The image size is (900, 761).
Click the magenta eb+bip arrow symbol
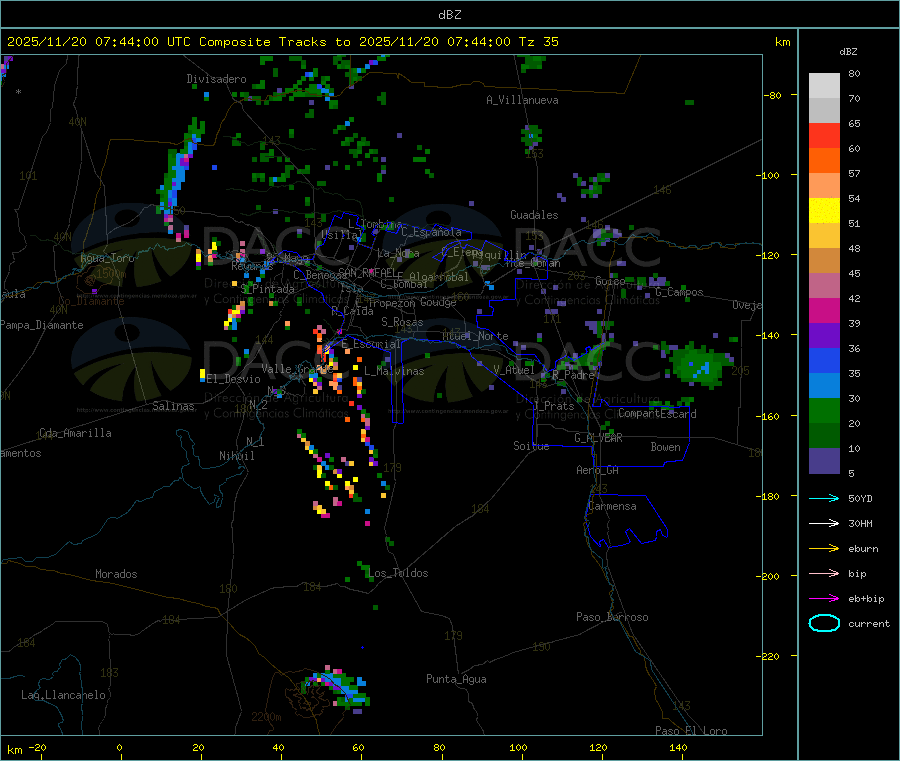[x=824, y=598]
